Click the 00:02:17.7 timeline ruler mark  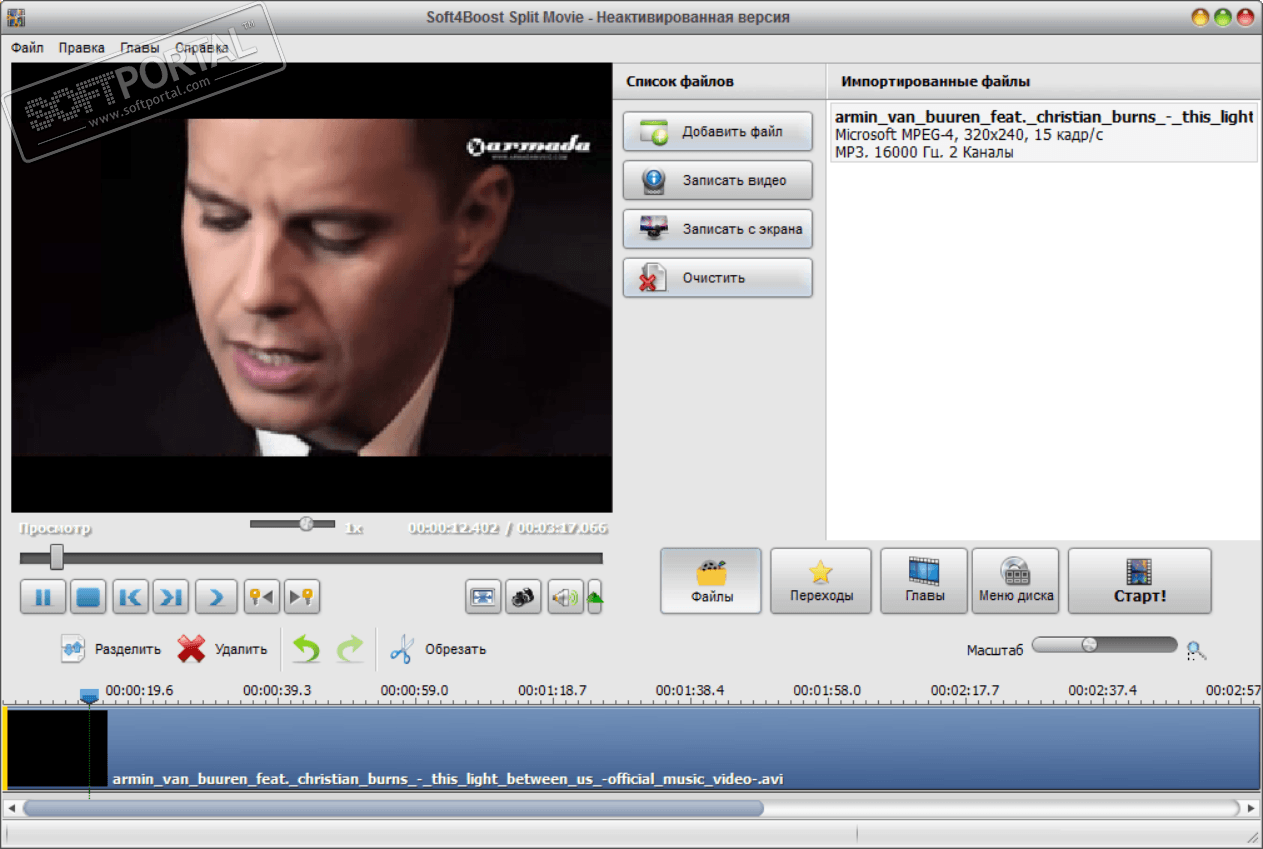[x=965, y=690]
